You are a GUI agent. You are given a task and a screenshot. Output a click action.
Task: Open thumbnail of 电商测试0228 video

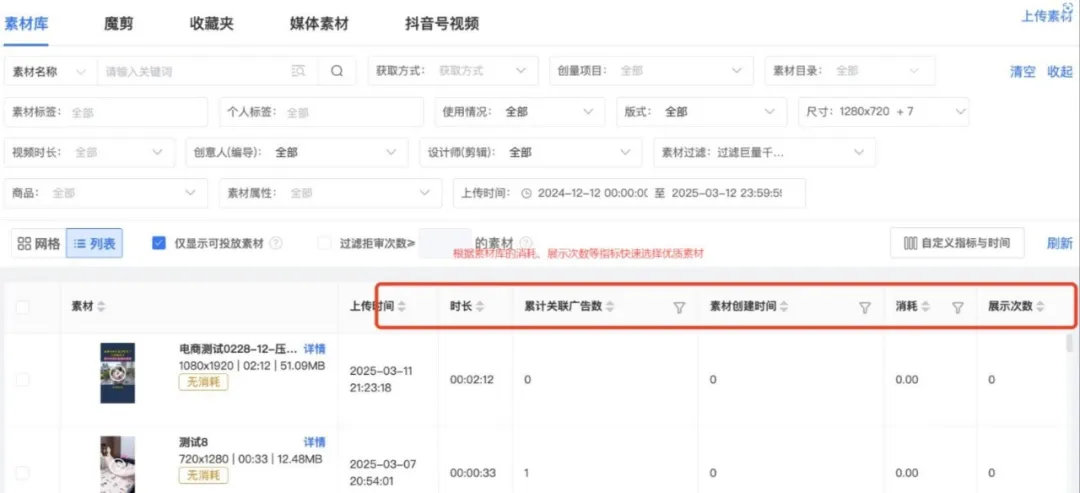(117, 372)
